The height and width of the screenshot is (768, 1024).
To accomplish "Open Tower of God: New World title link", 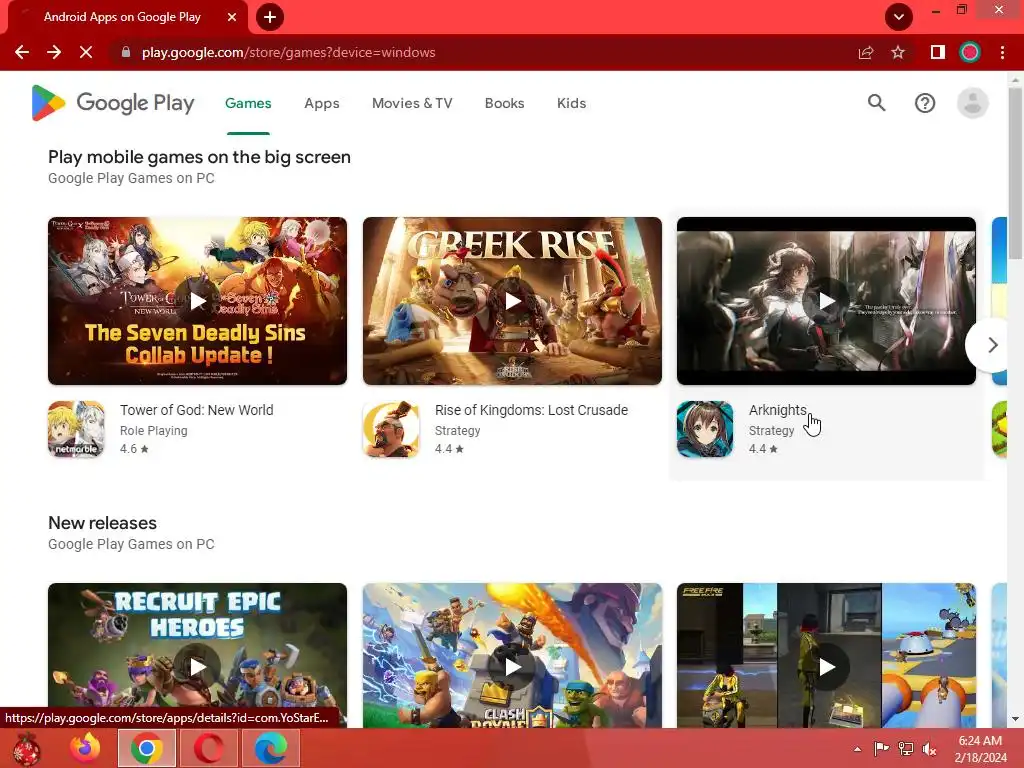I will (197, 410).
